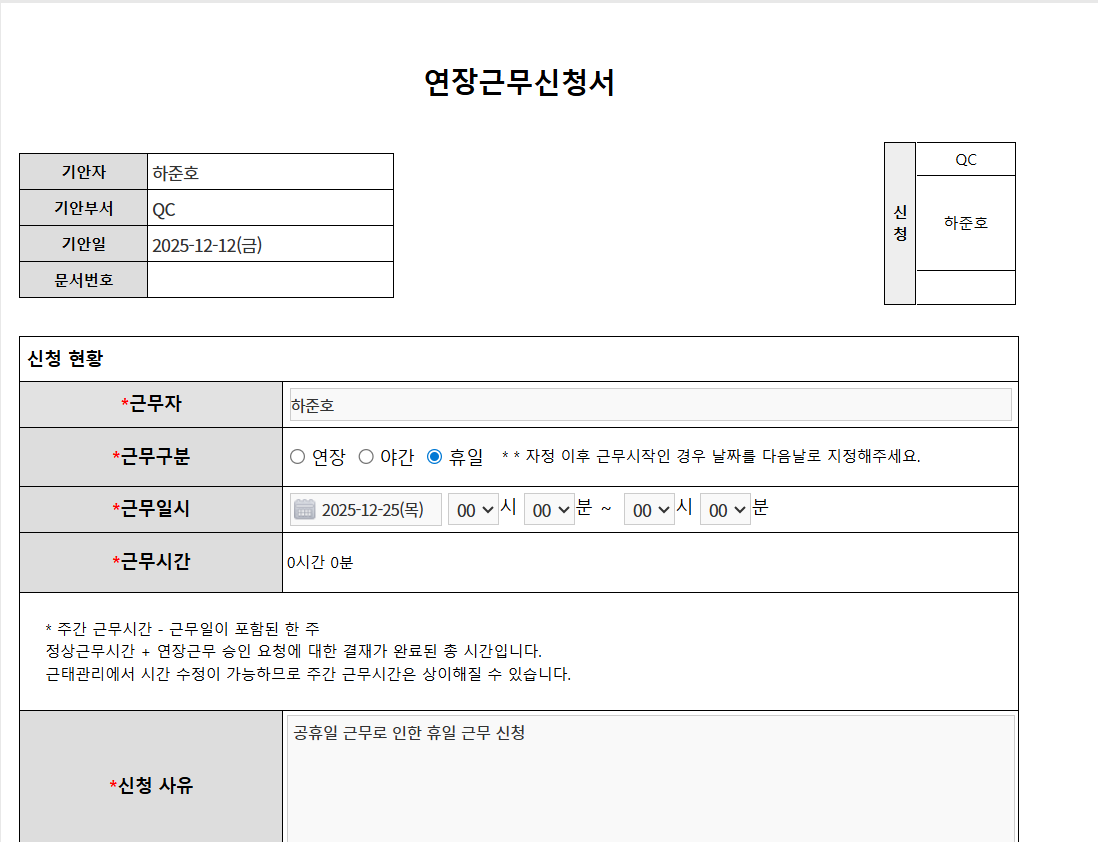Select the 연장 radio button
1098x842 pixels.
(298, 457)
